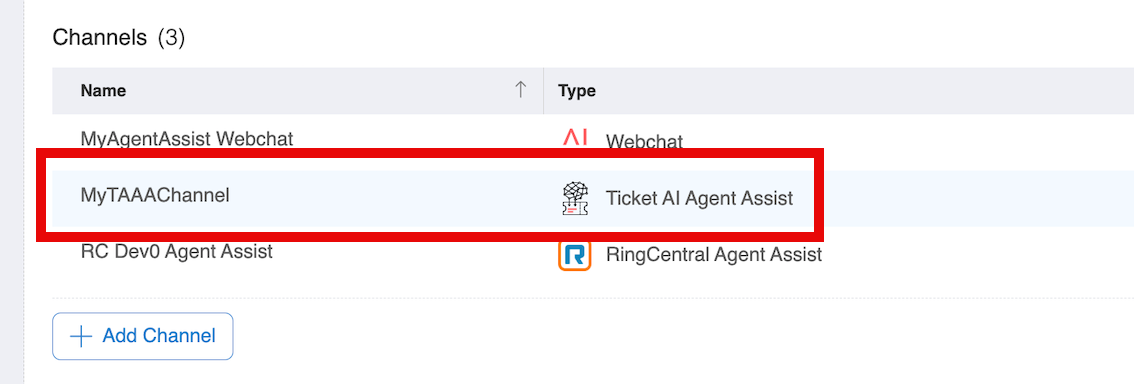The height and width of the screenshot is (384, 1134).
Task: Click the Ticket AI Agent Assist icon
Action: point(575,197)
